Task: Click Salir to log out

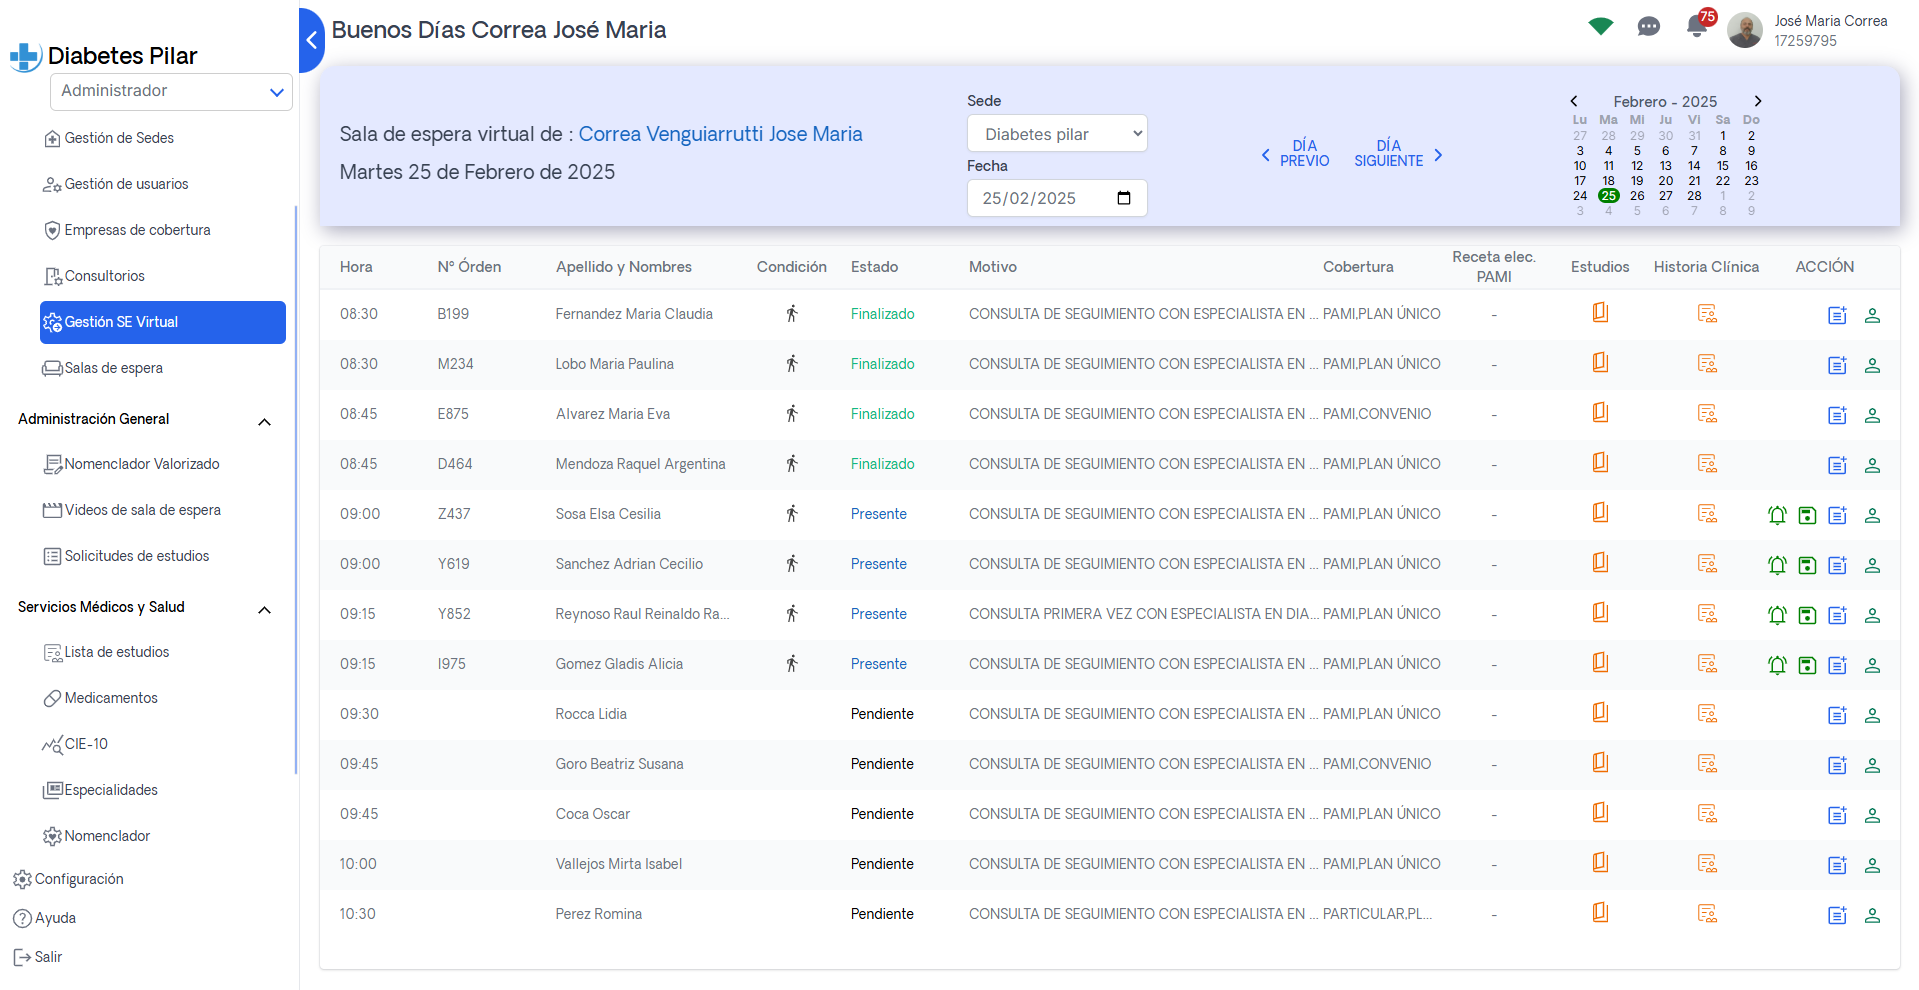Action: 38,957
